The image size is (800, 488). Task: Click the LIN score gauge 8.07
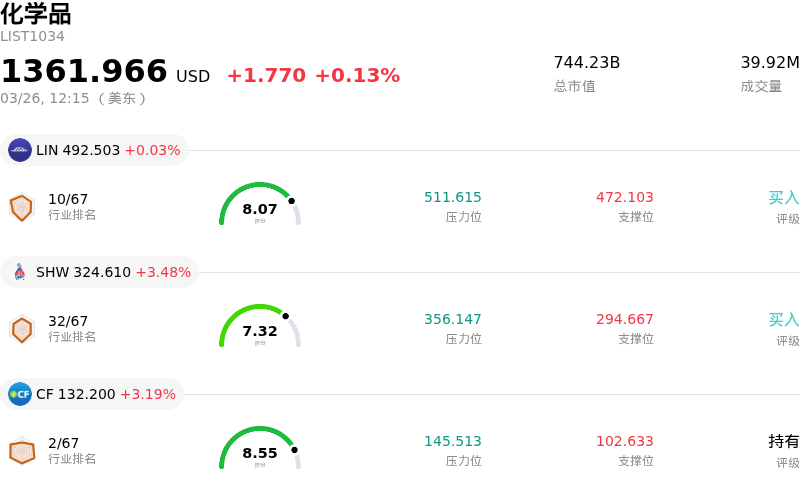pos(260,205)
